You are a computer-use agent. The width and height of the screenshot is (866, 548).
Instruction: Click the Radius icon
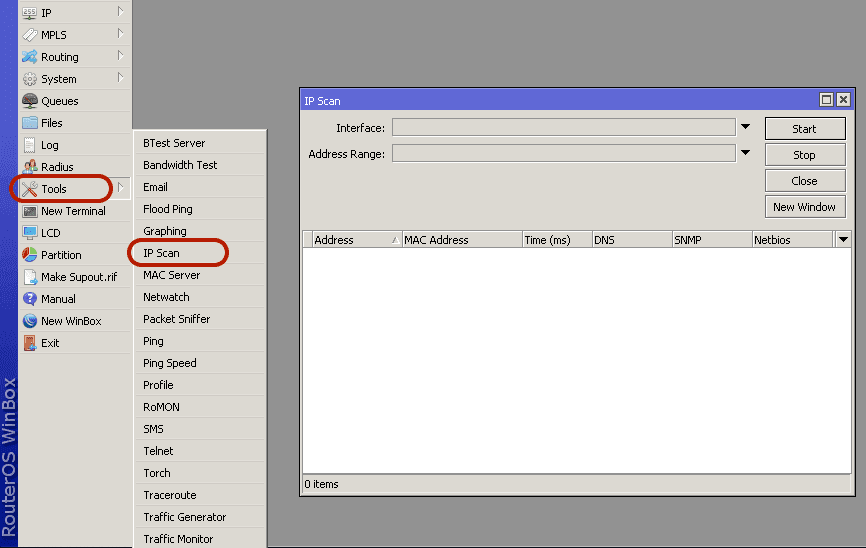29,167
